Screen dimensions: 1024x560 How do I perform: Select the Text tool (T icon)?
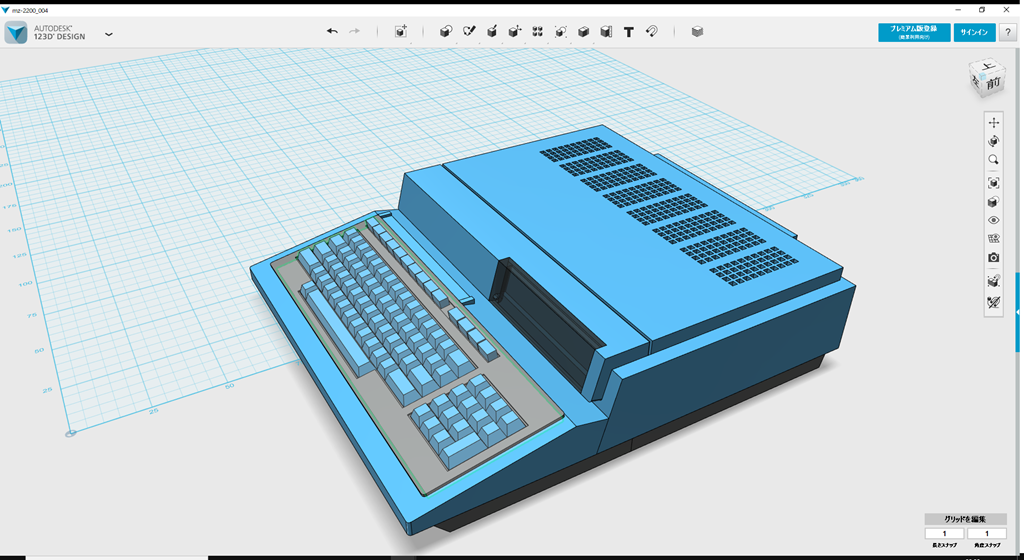pyautogui.click(x=628, y=32)
